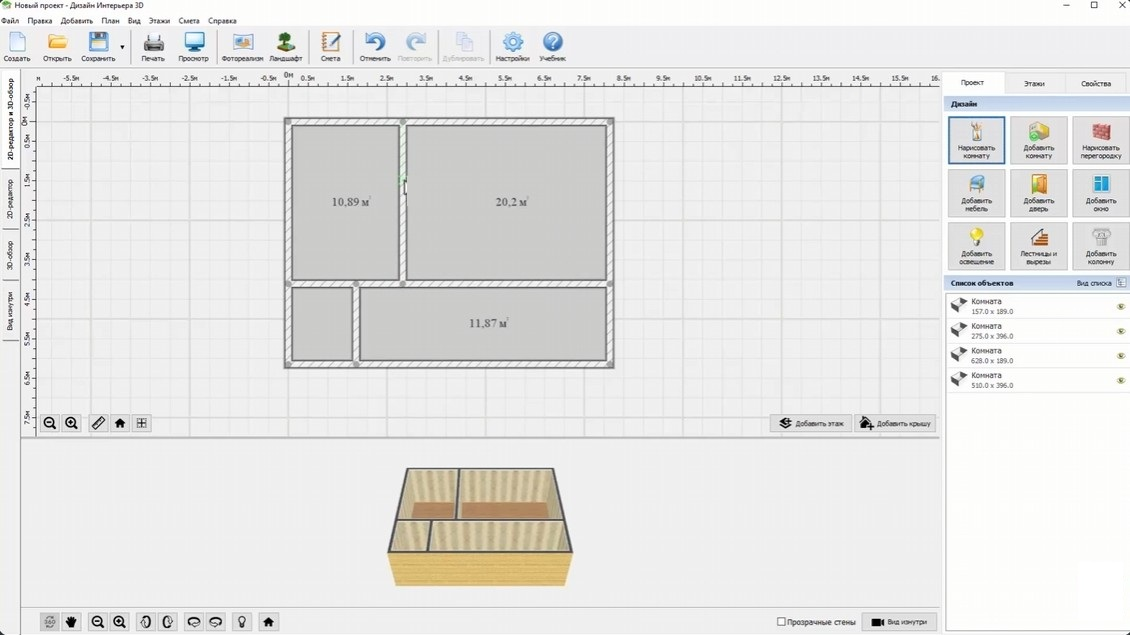Image resolution: width=1130 pixels, height=635 pixels.
Task: Select the Лестницы и вырезы tool
Action: [x=1038, y=246]
